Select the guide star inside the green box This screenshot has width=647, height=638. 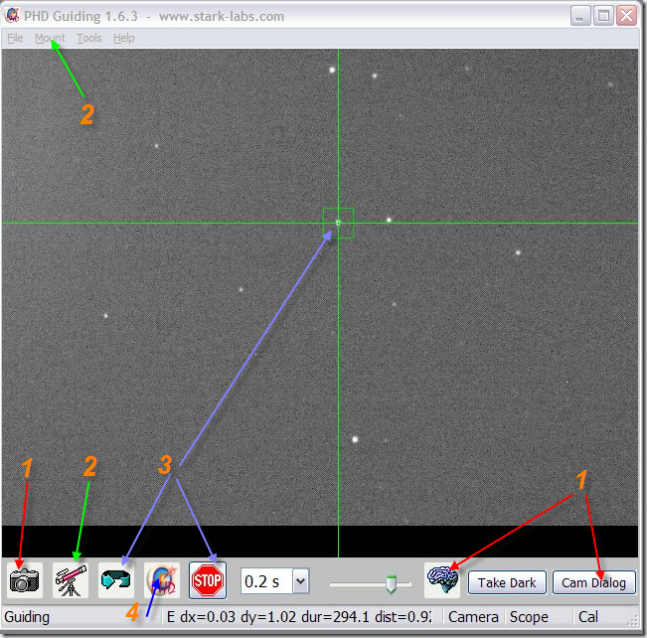(338, 222)
